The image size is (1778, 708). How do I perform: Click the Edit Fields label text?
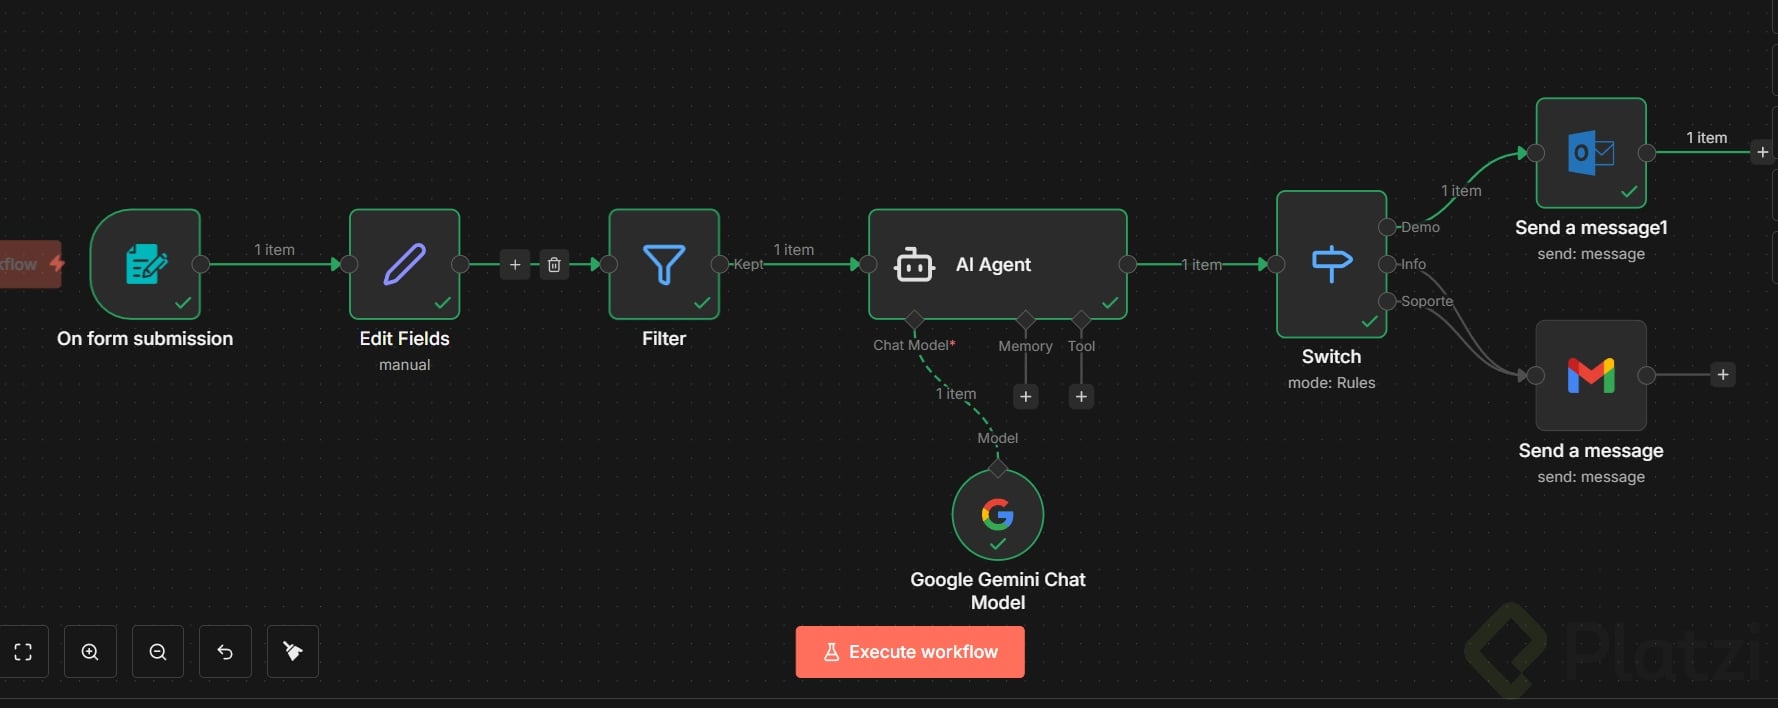[404, 339]
